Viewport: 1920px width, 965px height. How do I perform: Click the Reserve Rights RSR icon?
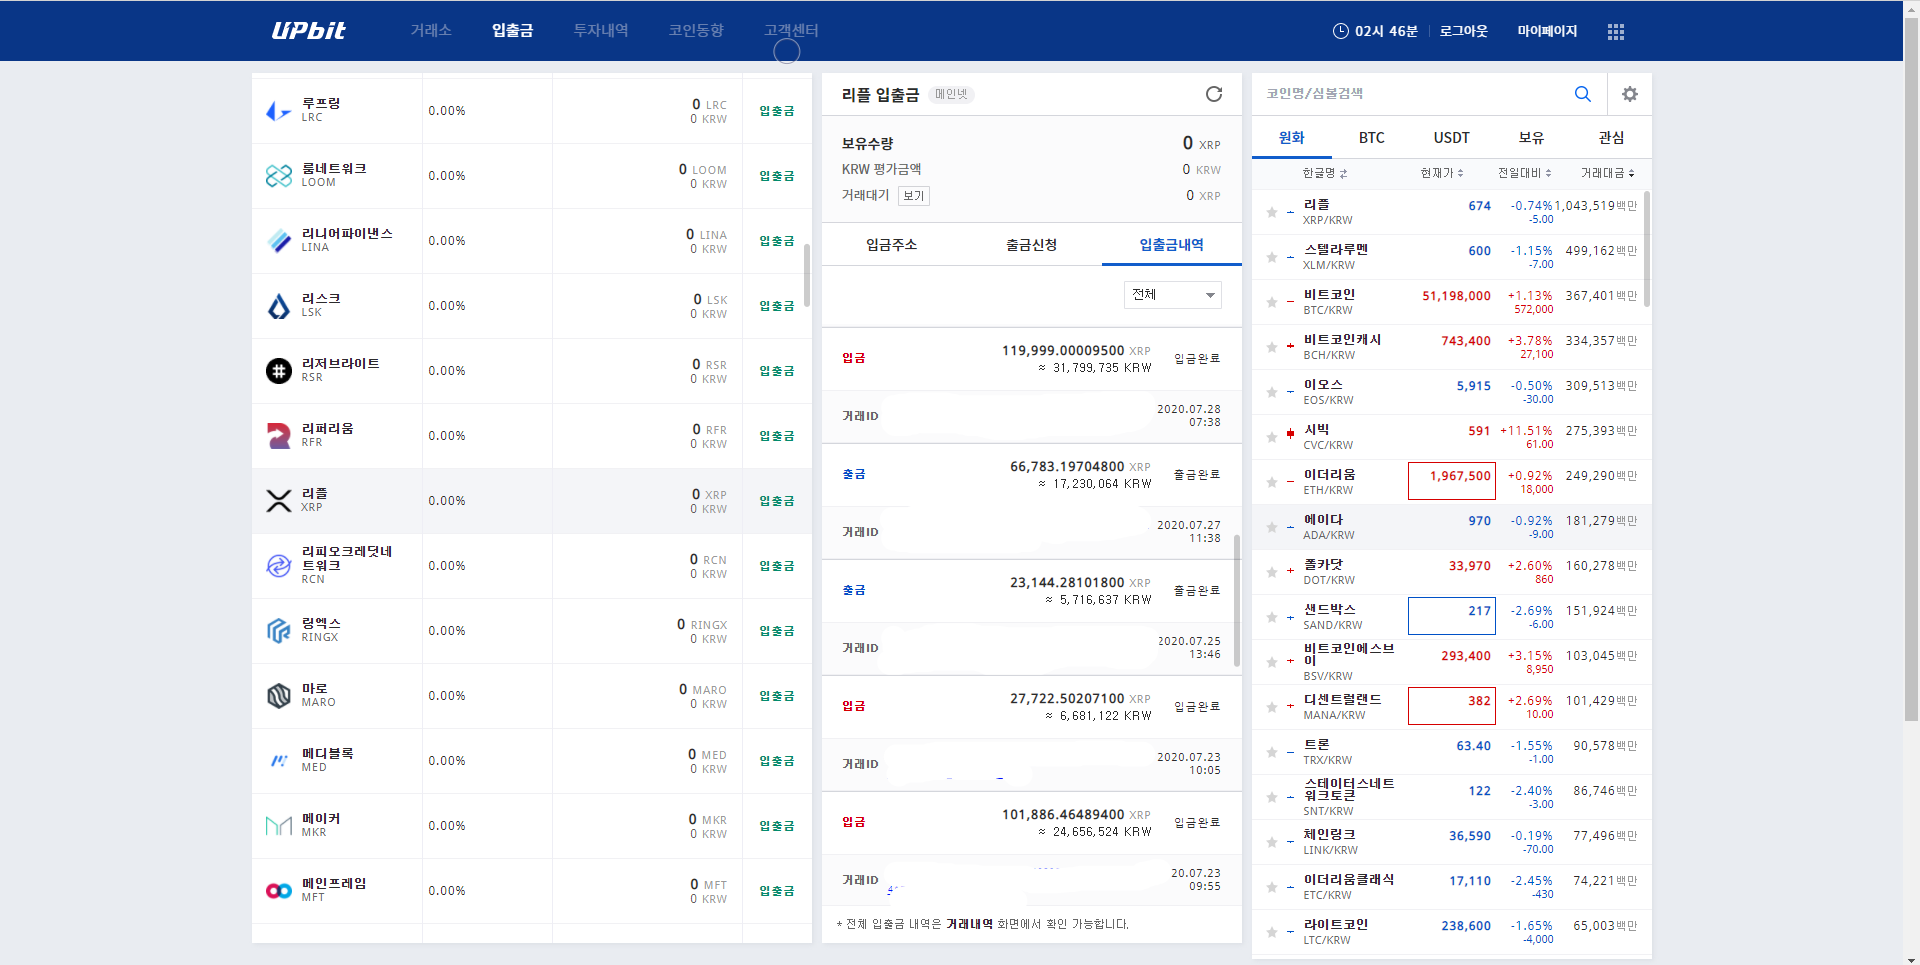278,371
